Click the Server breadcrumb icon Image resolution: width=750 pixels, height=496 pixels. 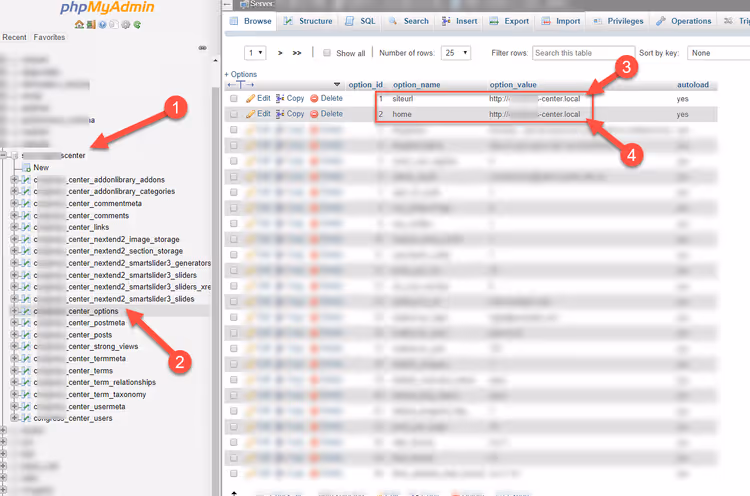(244, 4)
